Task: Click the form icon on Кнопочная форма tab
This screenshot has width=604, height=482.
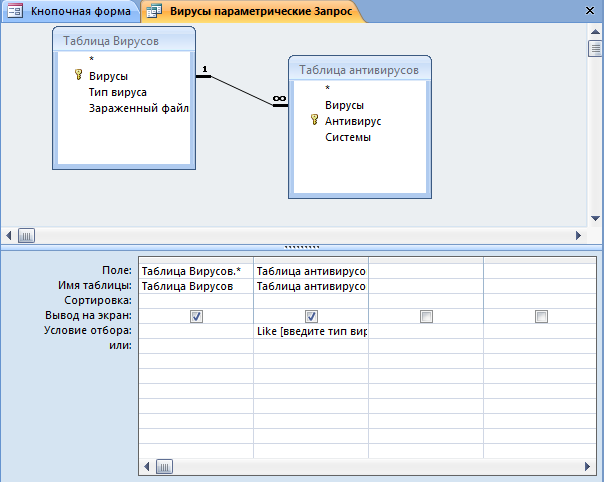Action: point(15,11)
